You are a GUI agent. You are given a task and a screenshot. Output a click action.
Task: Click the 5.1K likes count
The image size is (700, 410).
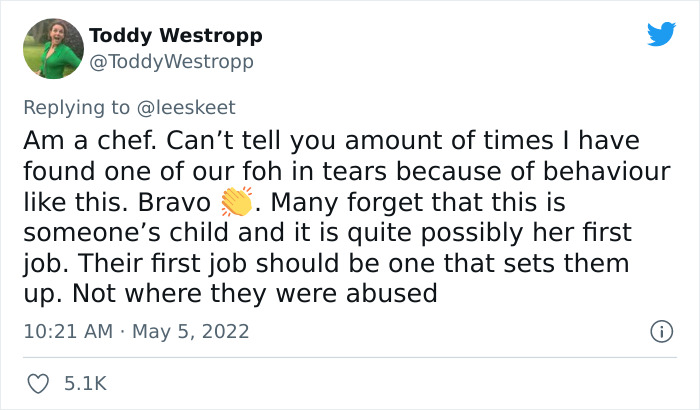pyautogui.click(x=85, y=384)
